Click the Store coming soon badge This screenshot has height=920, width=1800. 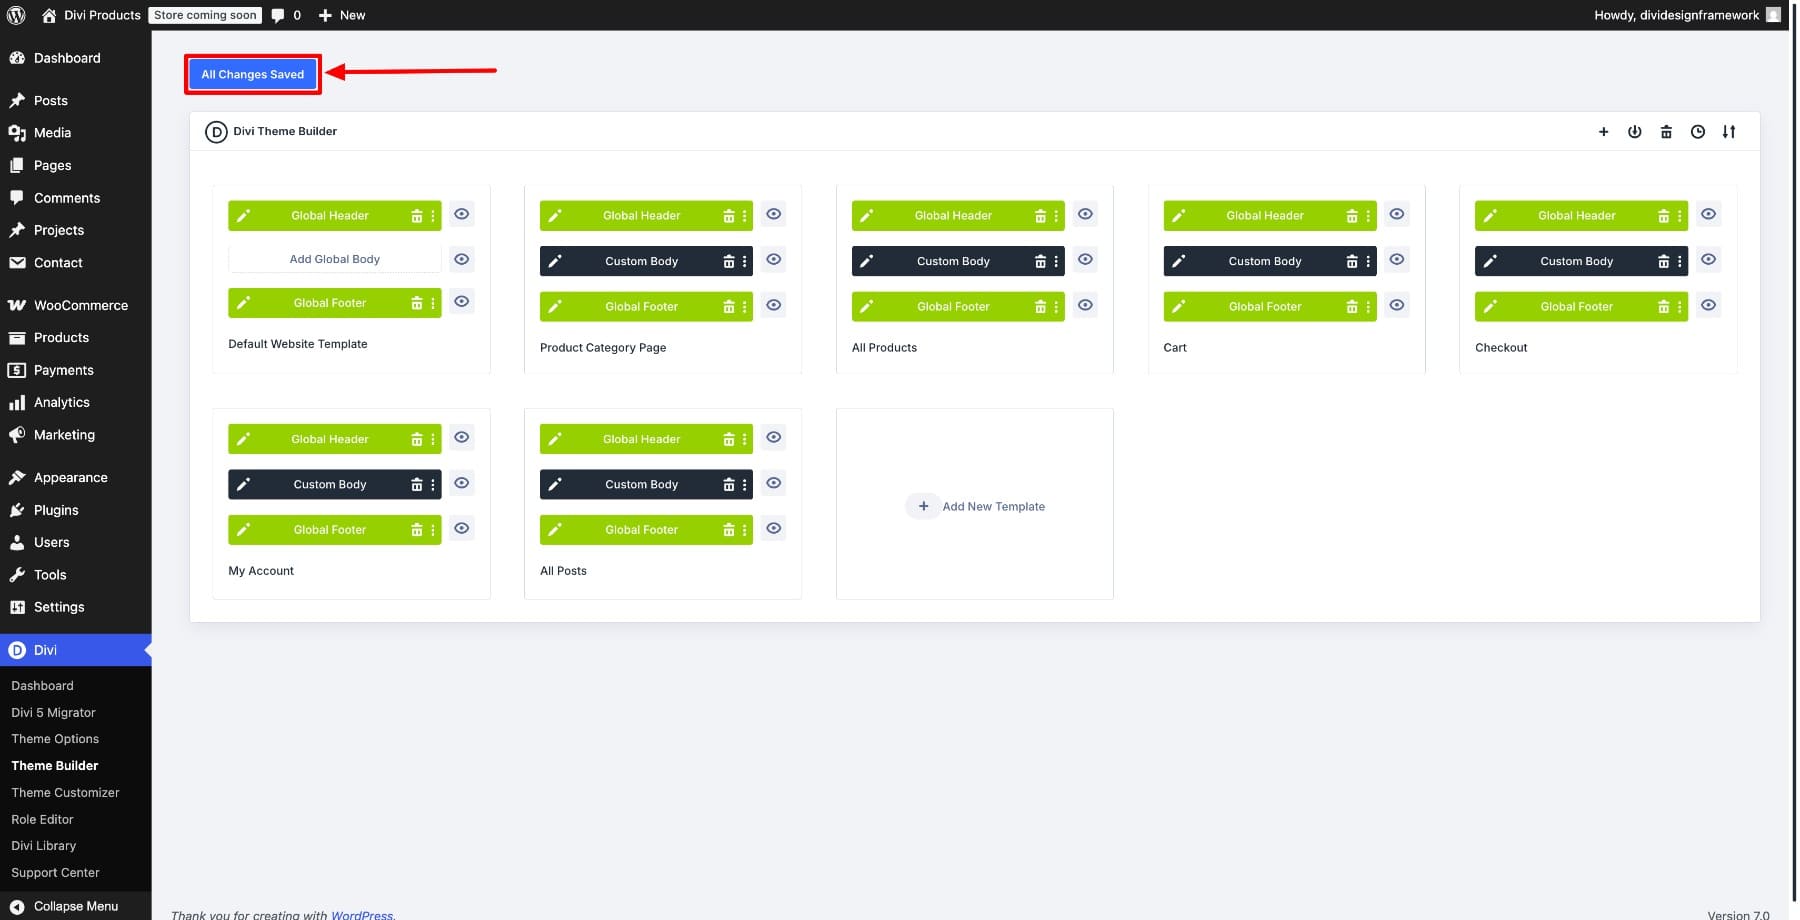pyautogui.click(x=205, y=15)
